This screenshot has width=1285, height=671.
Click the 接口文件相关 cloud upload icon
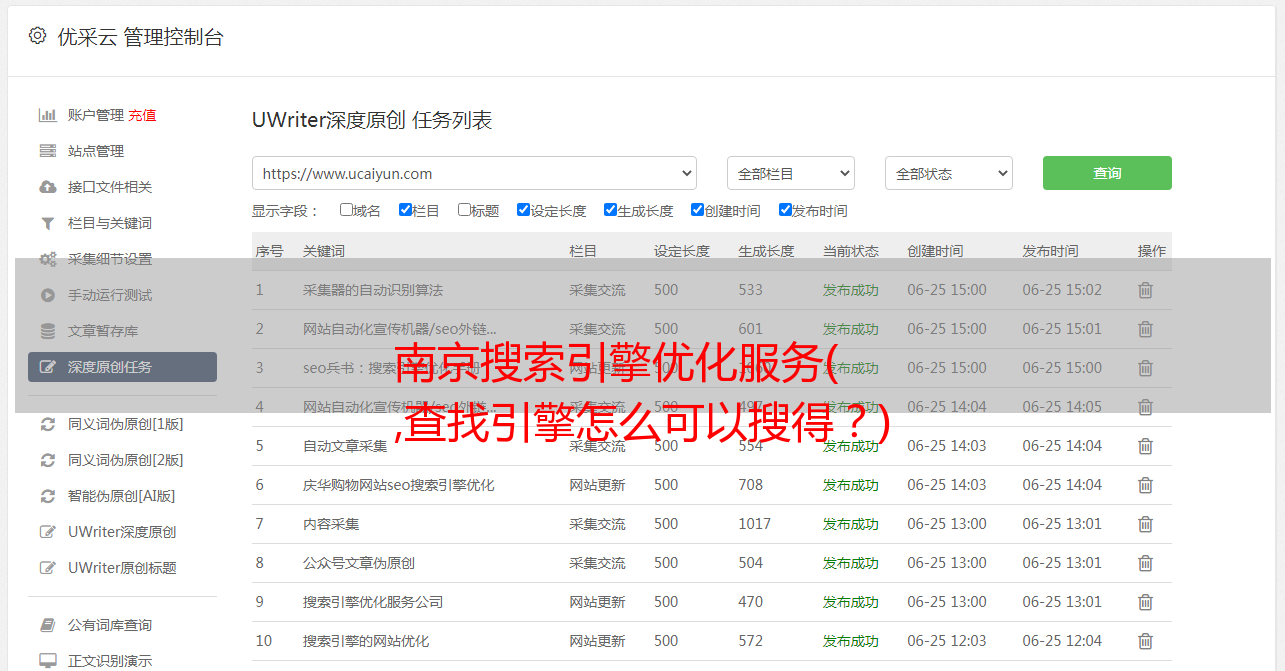click(x=47, y=187)
